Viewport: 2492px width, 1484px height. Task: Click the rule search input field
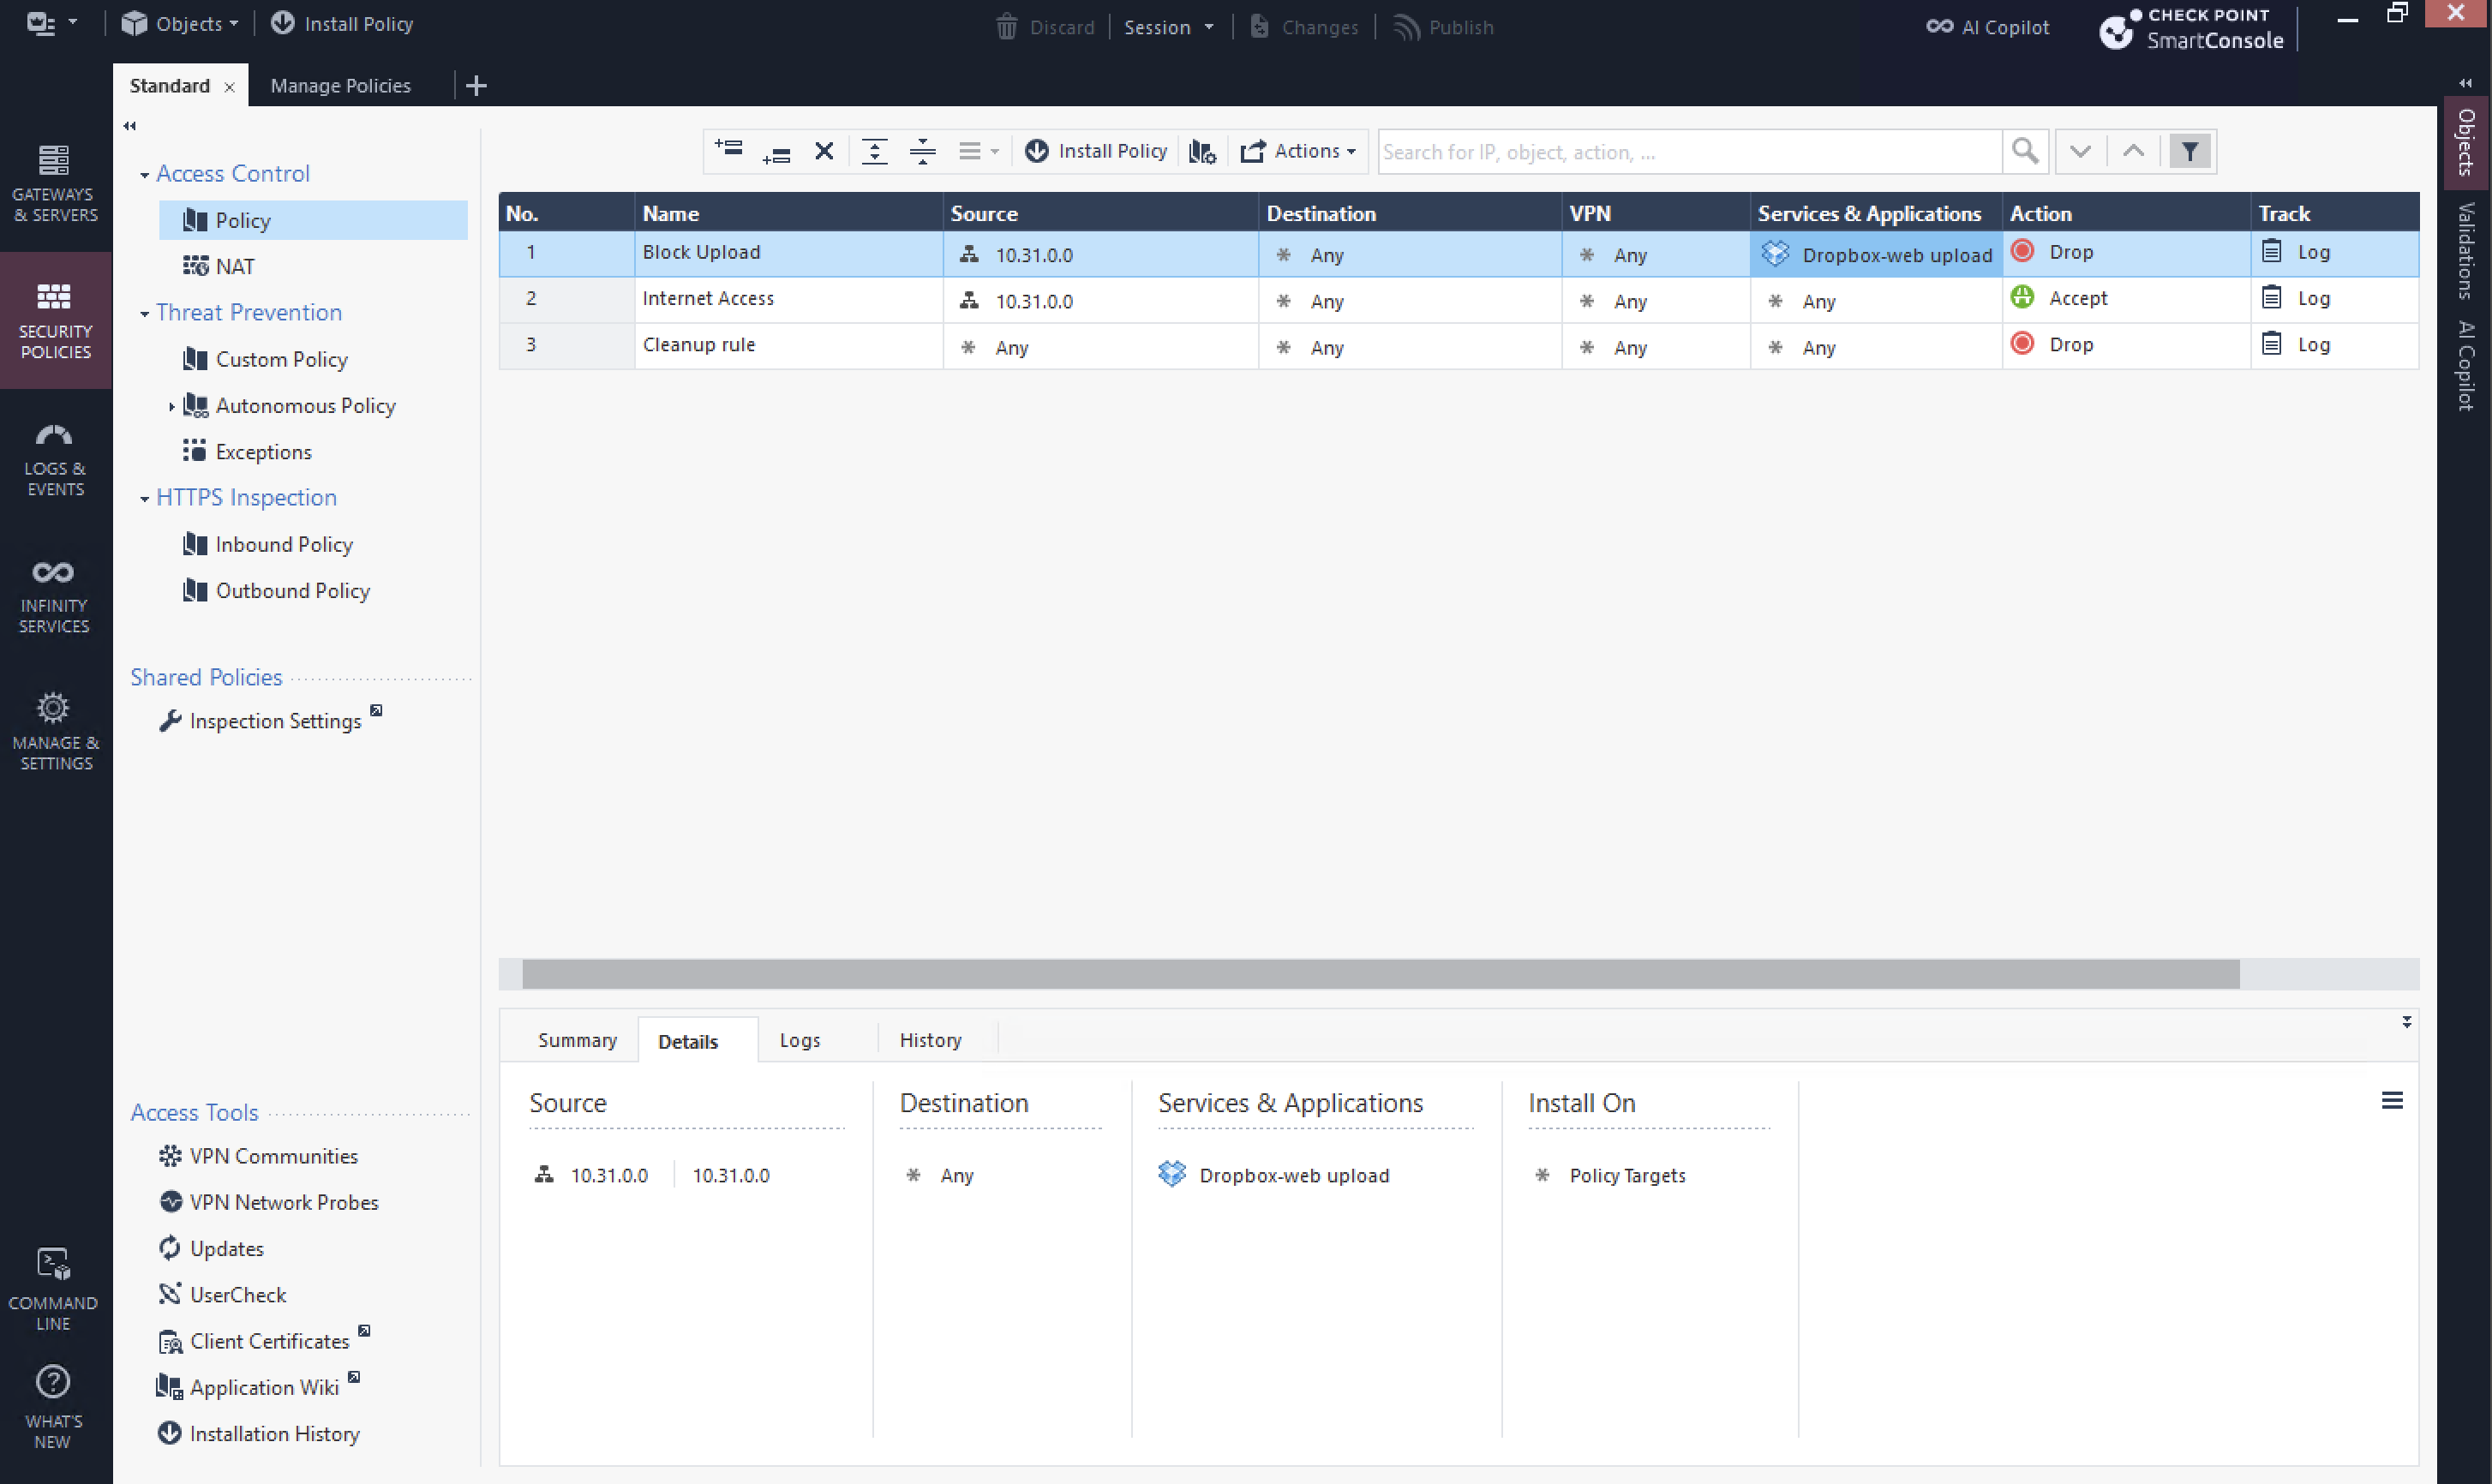[1688, 151]
